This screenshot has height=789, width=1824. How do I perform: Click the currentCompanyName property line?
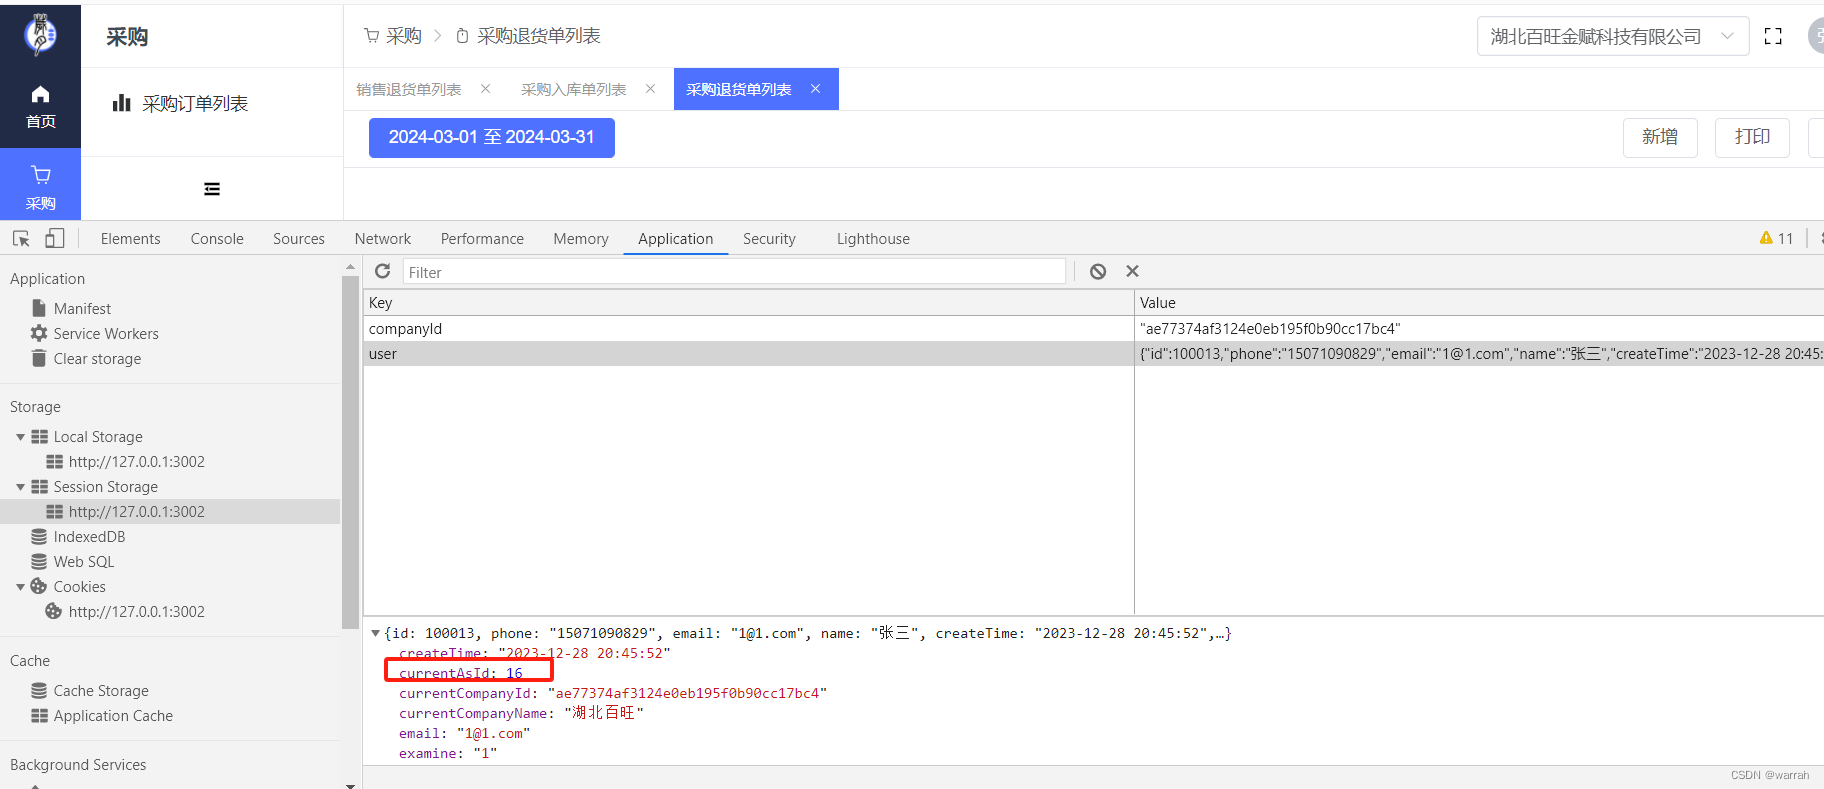pyautogui.click(x=521, y=713)
